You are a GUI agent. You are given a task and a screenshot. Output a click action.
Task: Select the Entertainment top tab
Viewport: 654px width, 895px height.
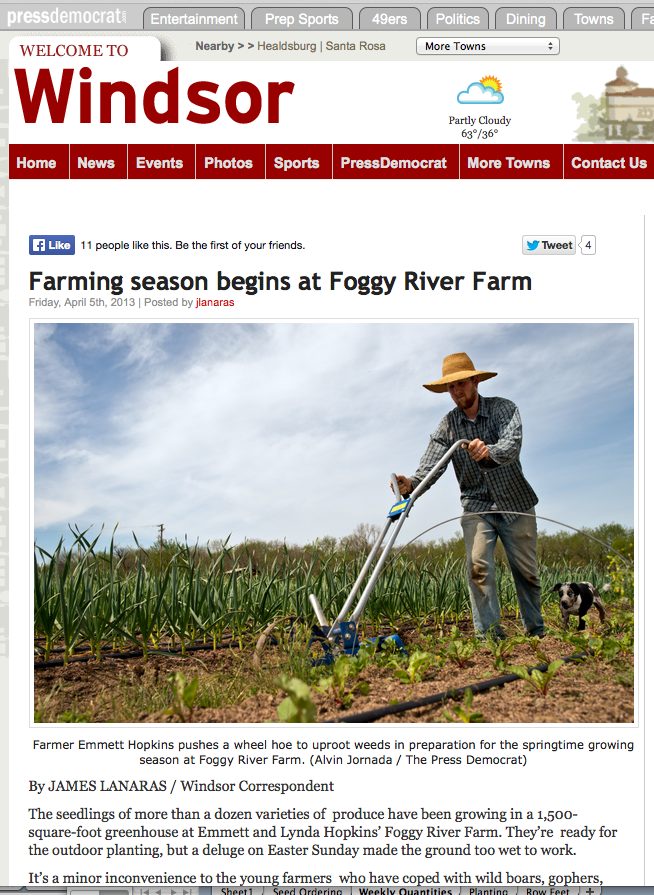pyautogui.click(x=193, y=19)
